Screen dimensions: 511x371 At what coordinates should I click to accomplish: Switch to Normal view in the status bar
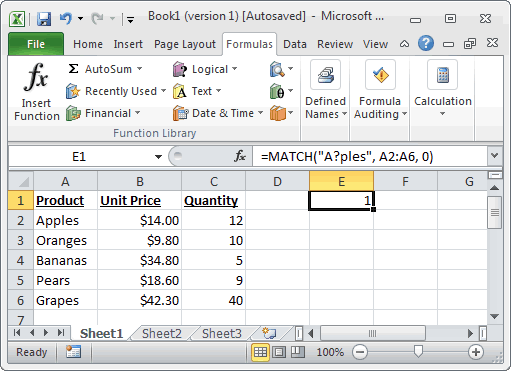tap(260, 352)
